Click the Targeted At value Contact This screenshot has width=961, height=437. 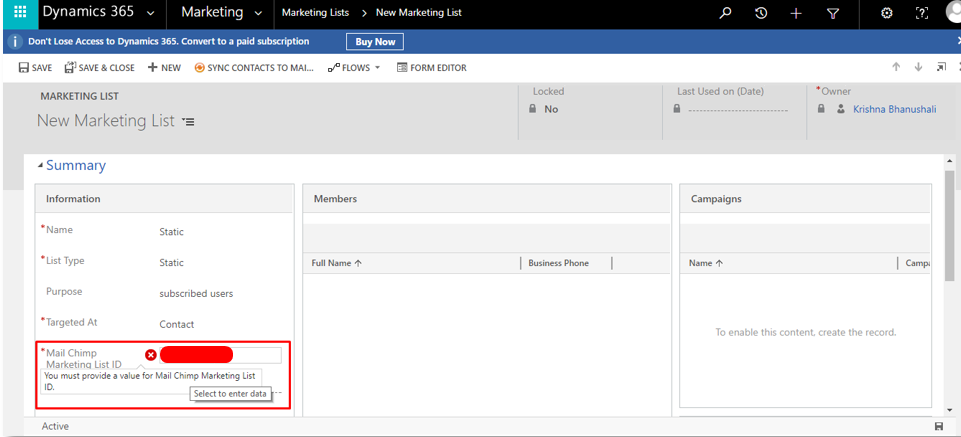pos(177,324)
